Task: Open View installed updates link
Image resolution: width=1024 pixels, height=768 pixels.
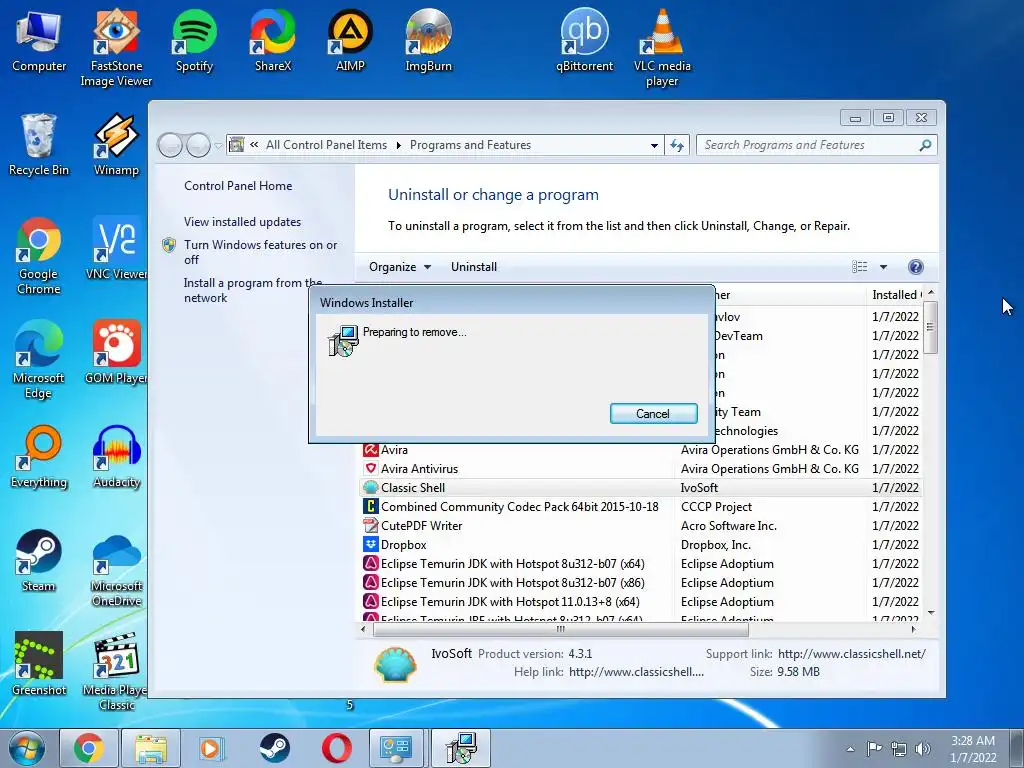Action: (242, 221)
